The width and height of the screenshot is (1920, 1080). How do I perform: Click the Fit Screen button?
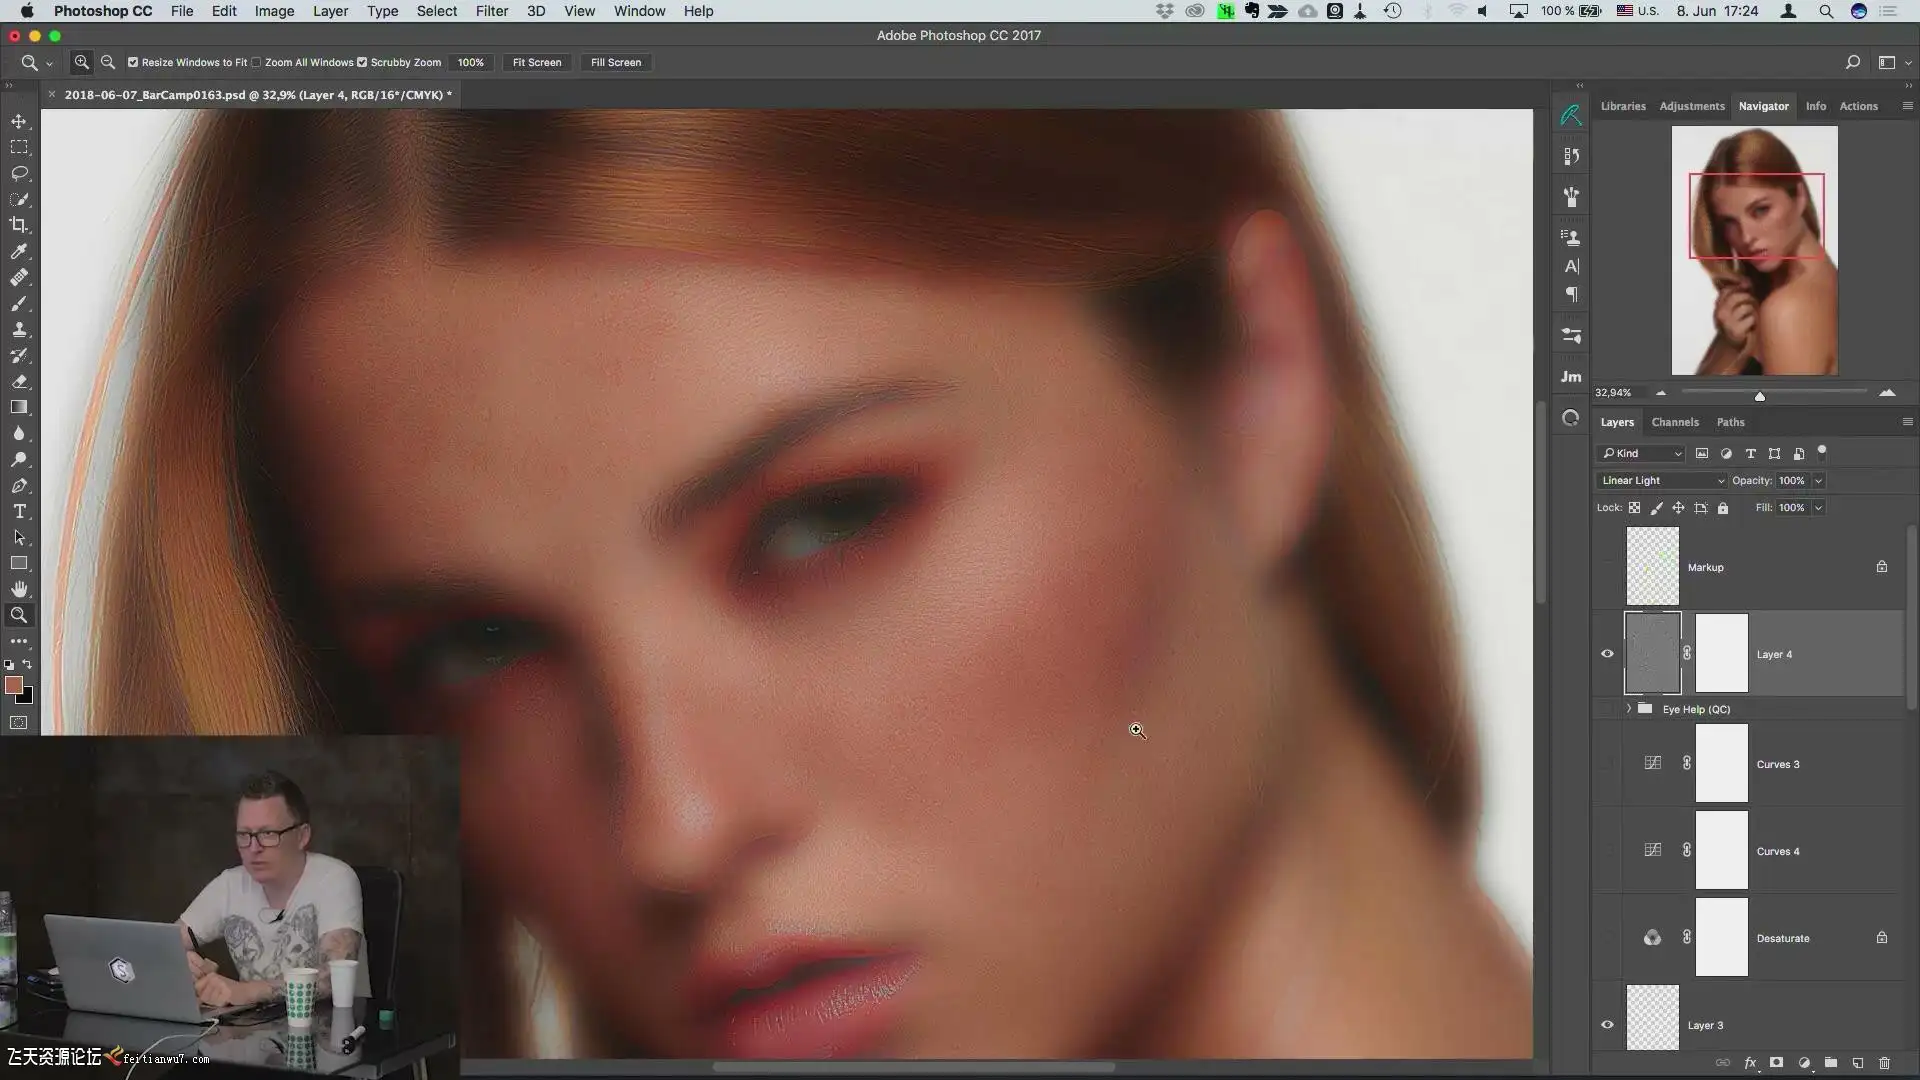coord(537,62)
